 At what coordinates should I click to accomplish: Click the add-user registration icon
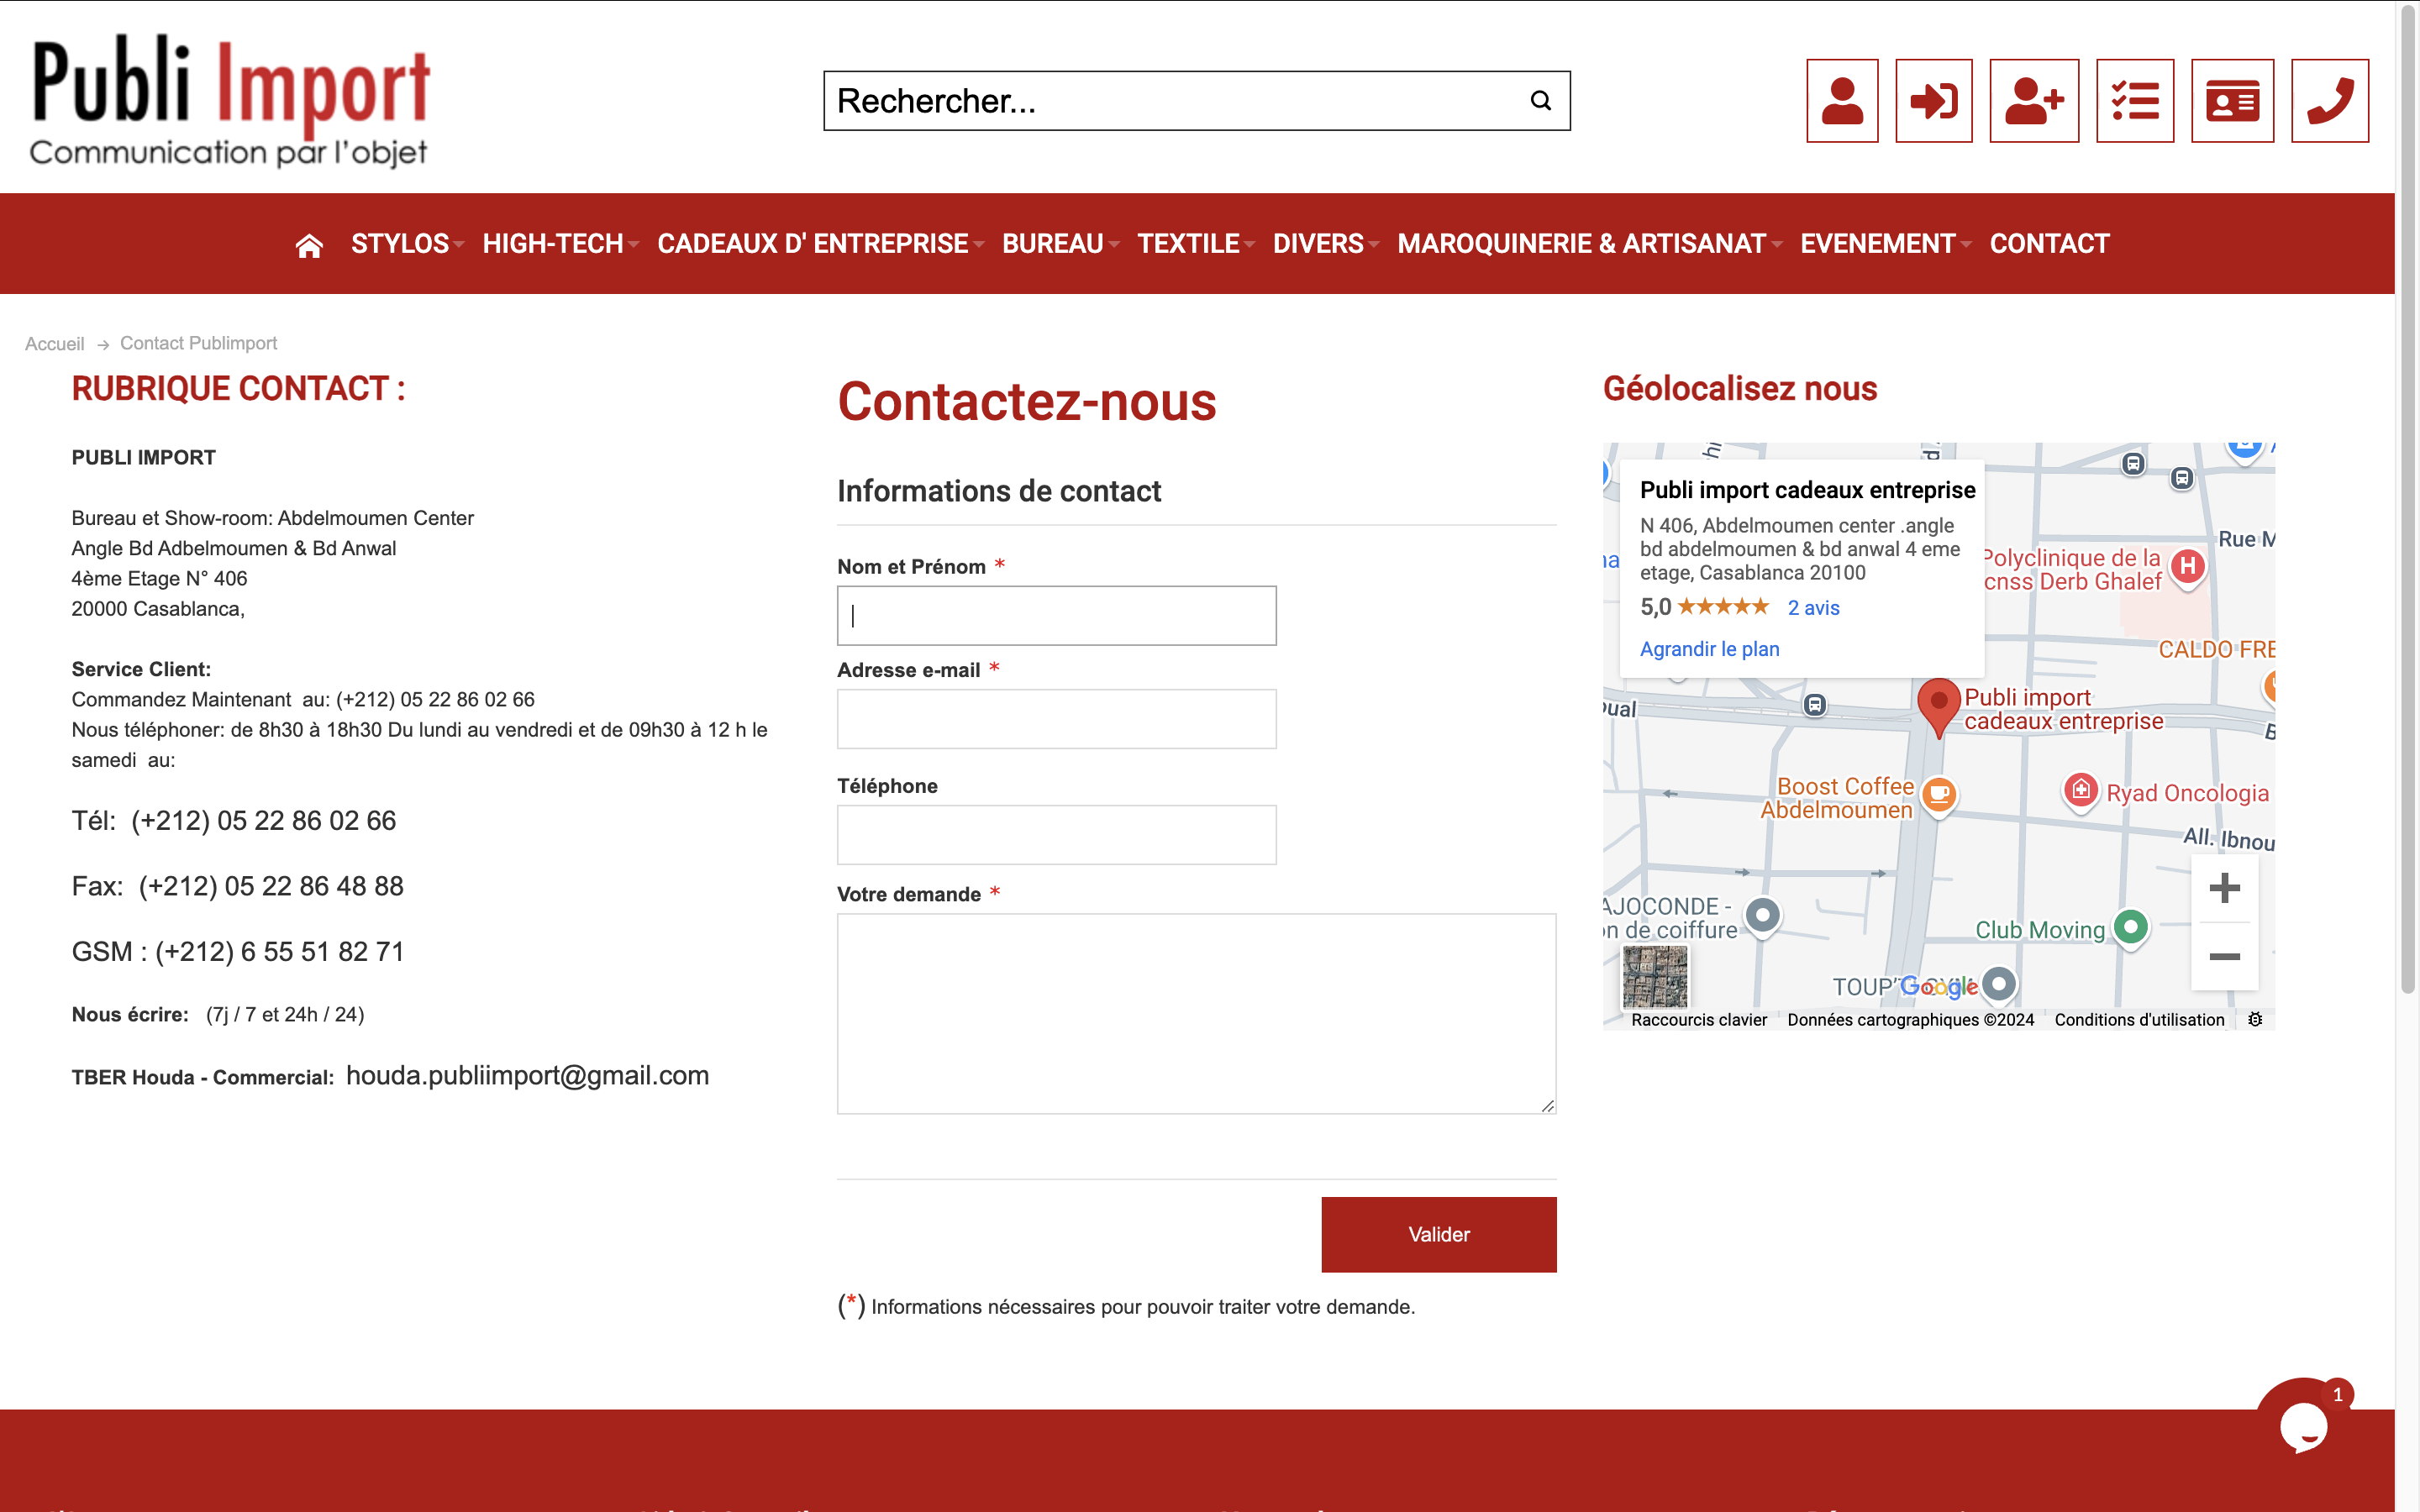click(x=2034, y=101)
